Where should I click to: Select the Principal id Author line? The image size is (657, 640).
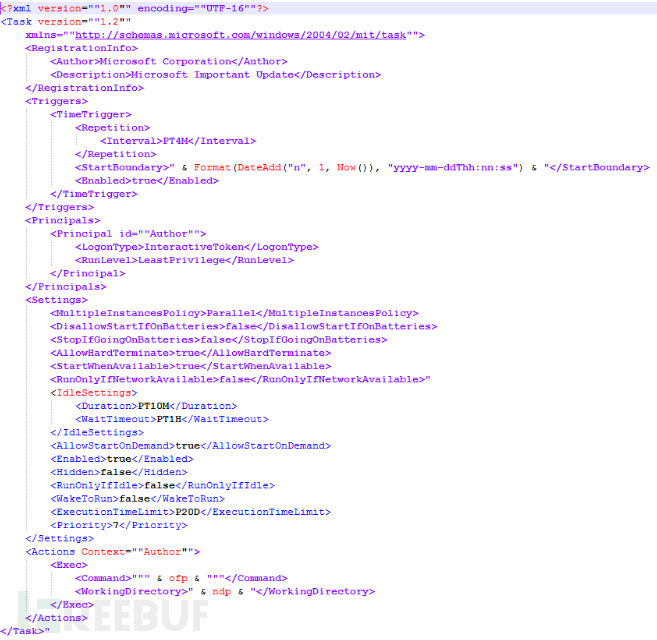[x=128, y=234]
